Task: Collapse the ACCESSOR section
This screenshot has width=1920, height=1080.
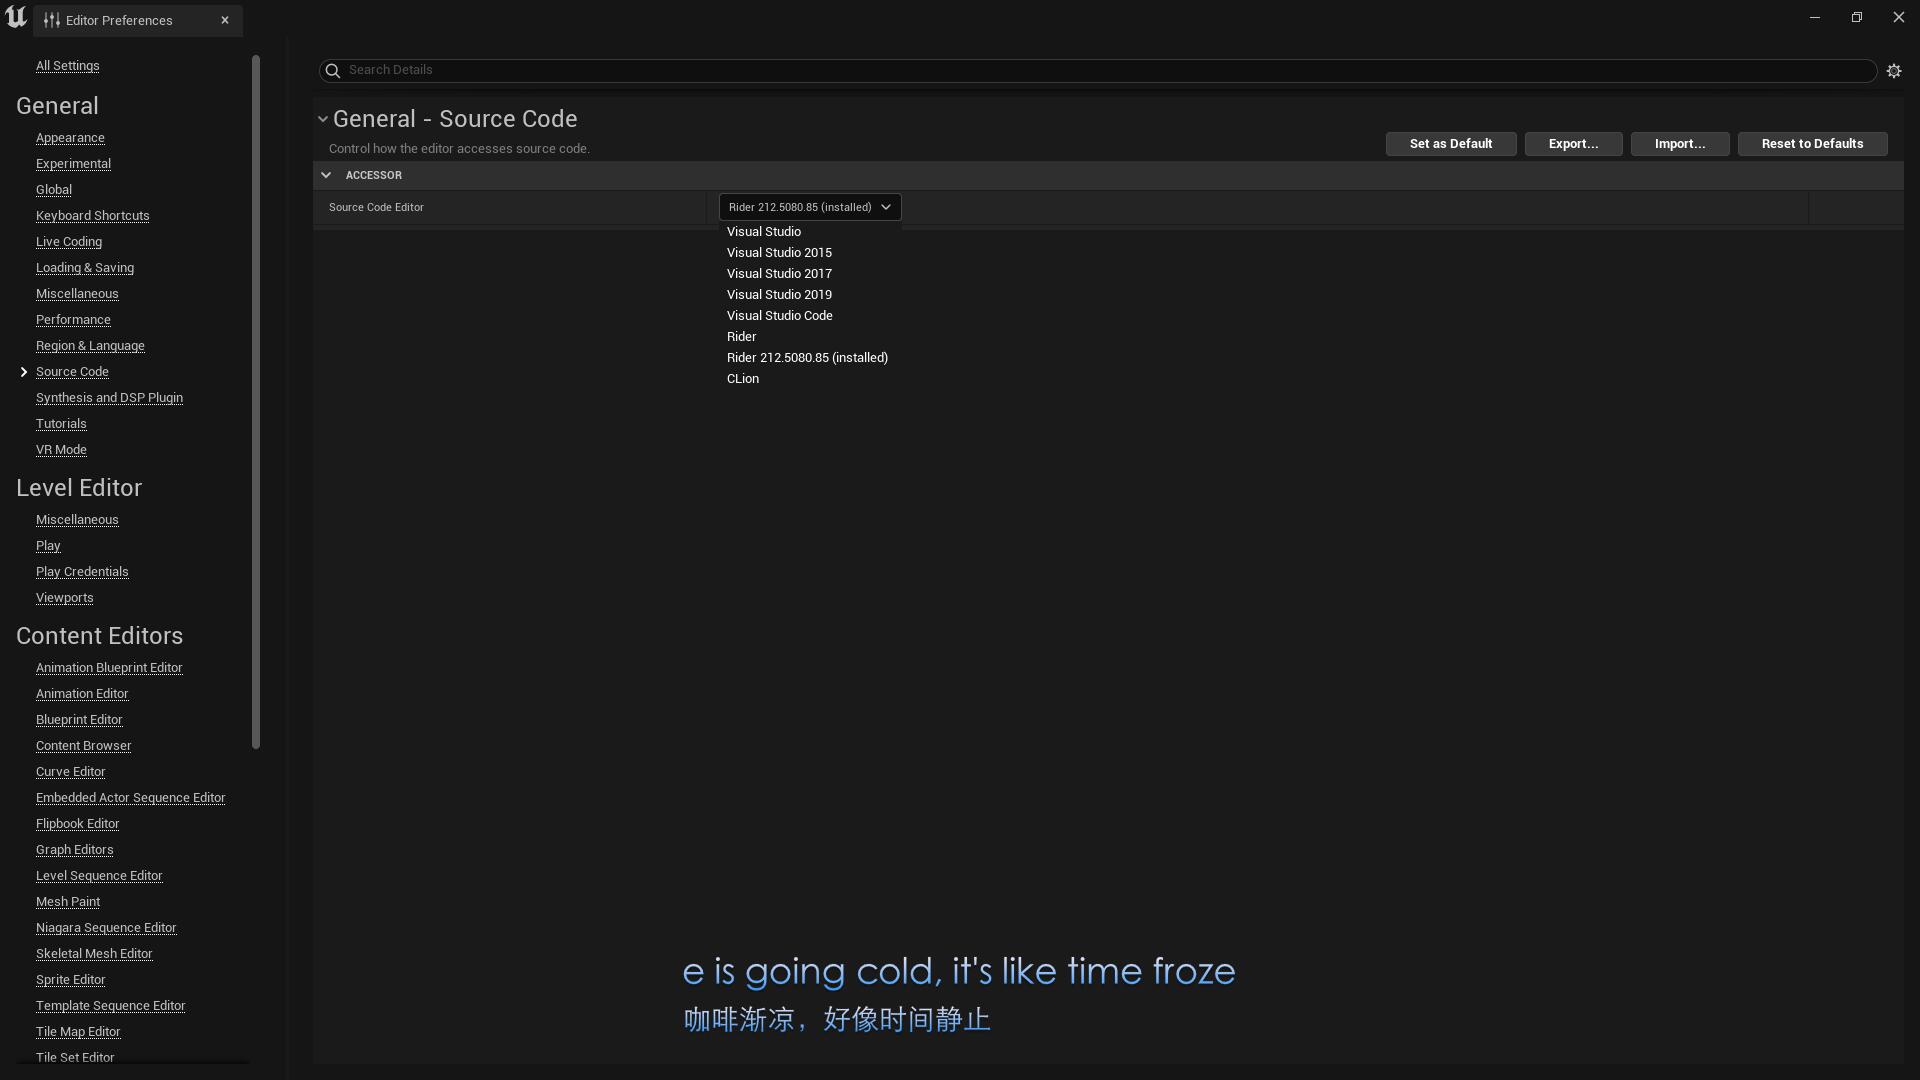Action: (326, 174)
